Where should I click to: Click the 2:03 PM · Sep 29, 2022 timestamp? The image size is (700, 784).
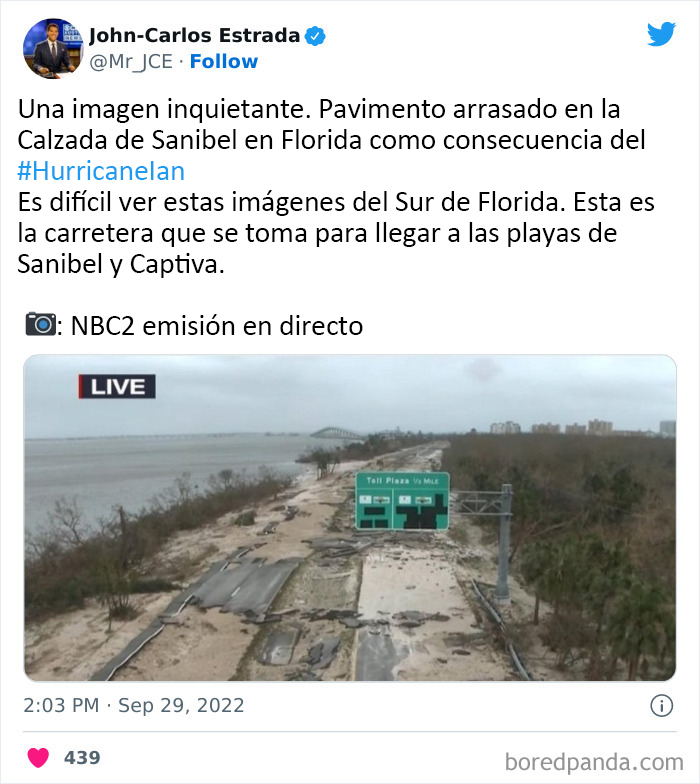134,706
